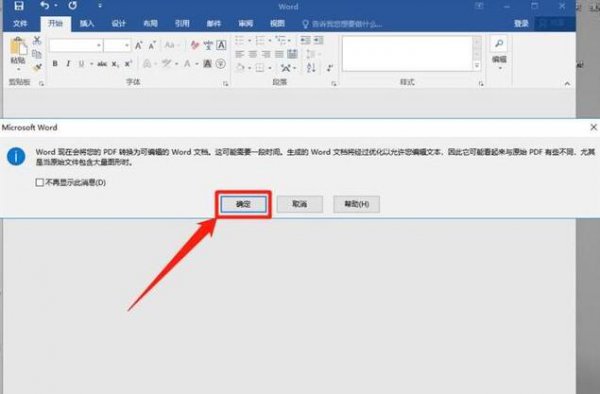Switch to the 审阅 (Review) tab
The height and width of the screenshot is (394, 600).
[246, 24]
